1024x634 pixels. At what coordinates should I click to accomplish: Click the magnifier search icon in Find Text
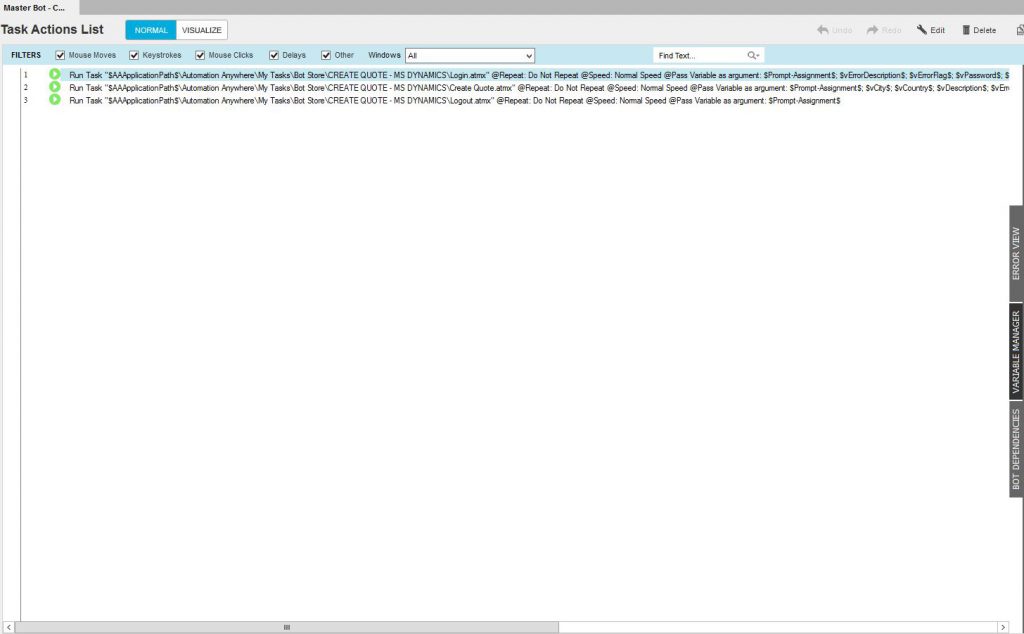(753, 55)
